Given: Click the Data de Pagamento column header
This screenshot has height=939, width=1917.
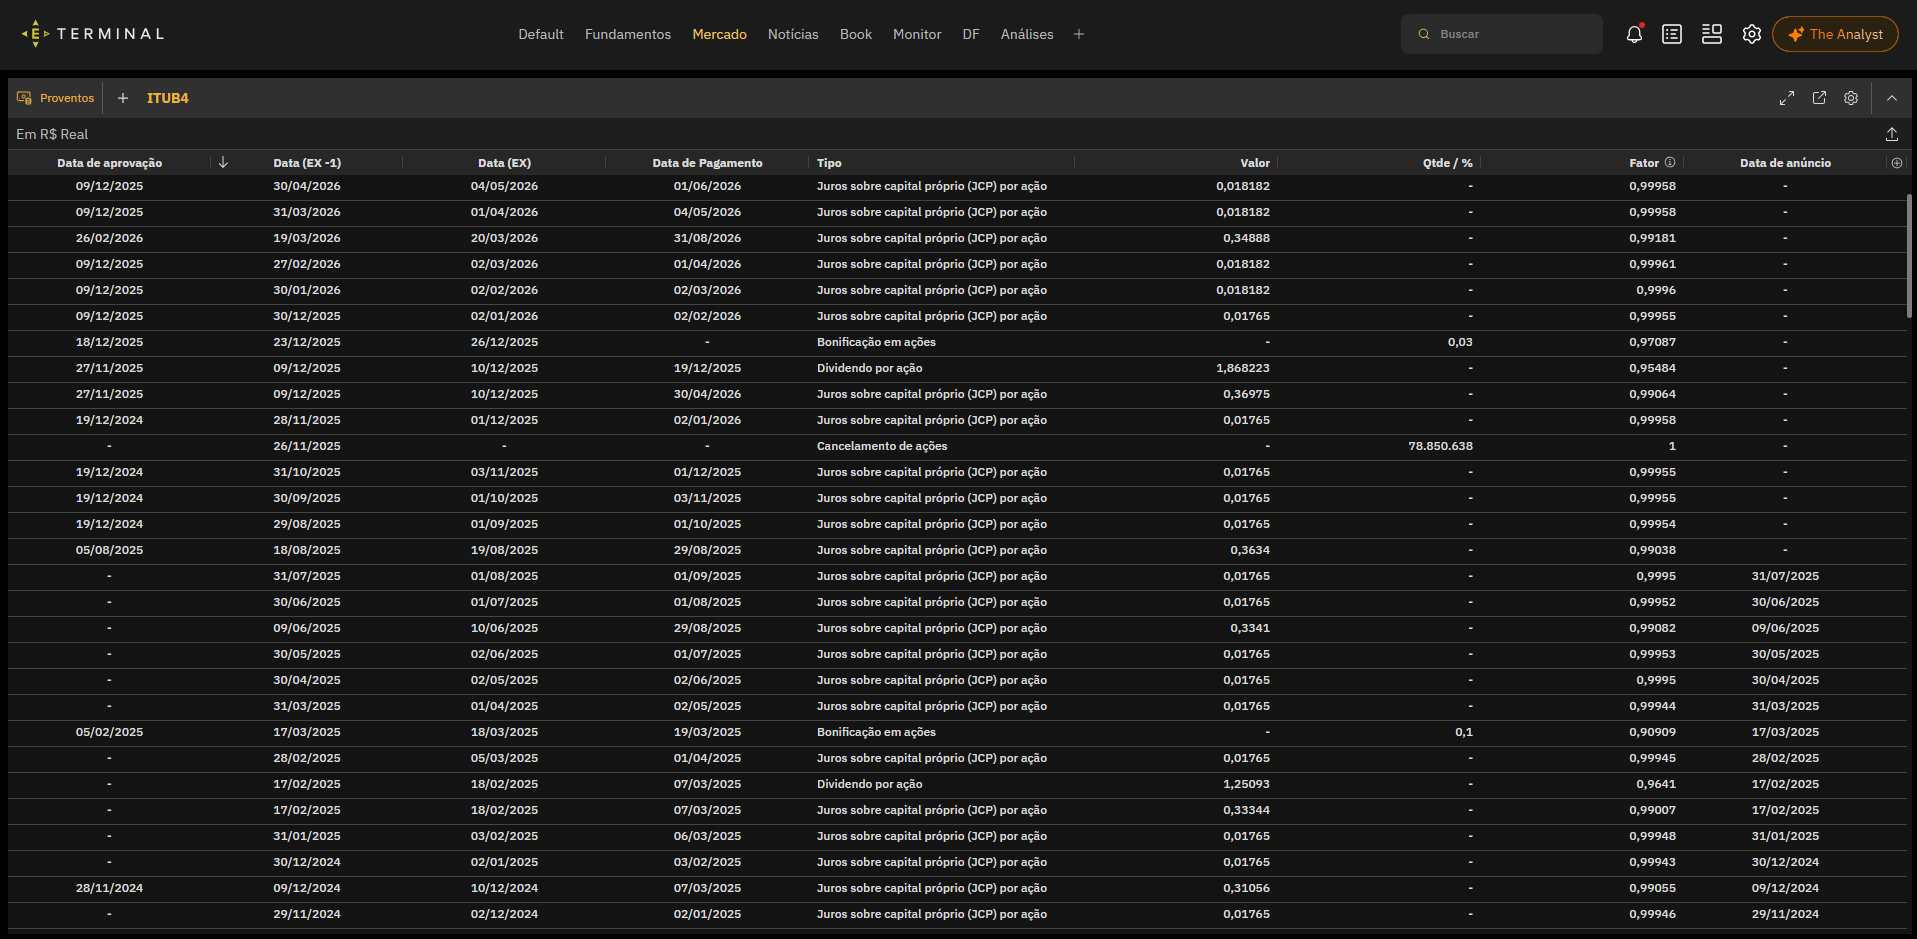Looking at the screenshot, I should coord(707,163).
